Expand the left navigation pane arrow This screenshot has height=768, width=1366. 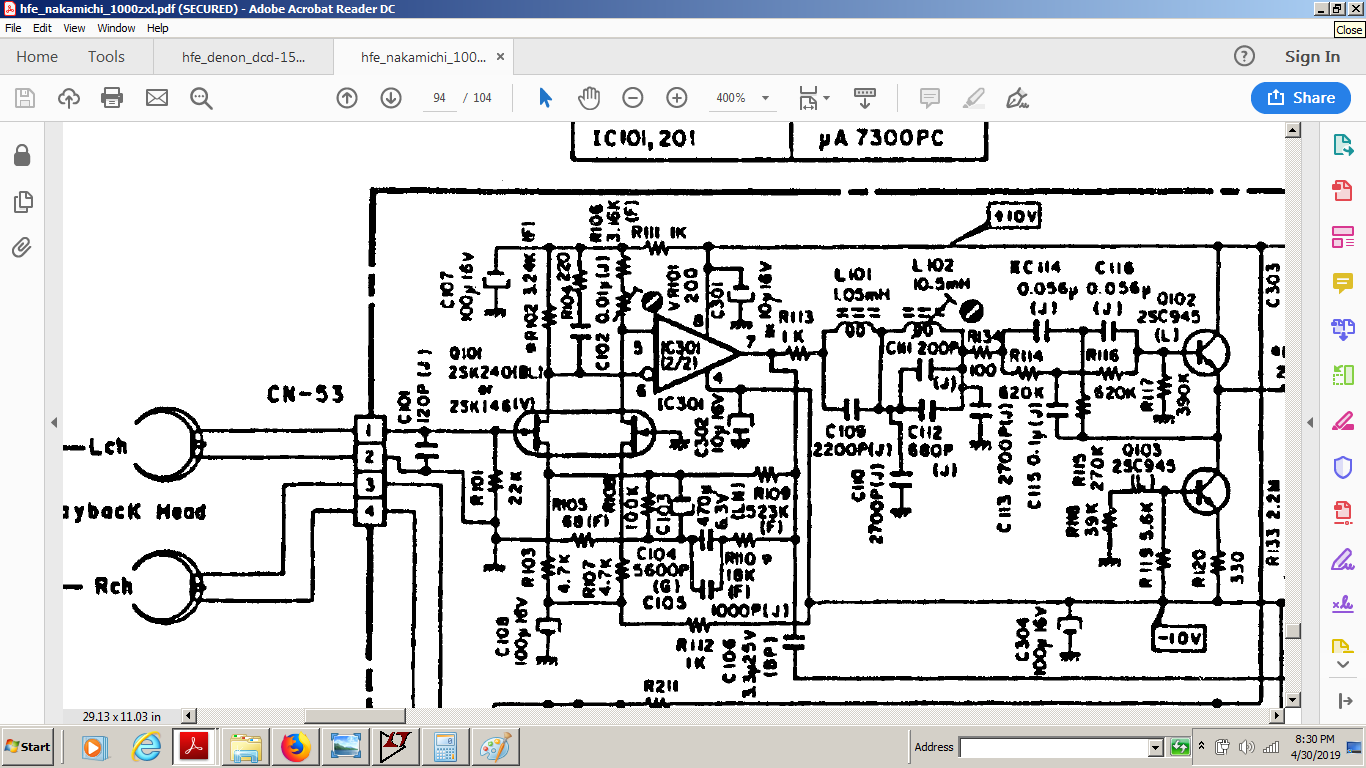[55, 423]
